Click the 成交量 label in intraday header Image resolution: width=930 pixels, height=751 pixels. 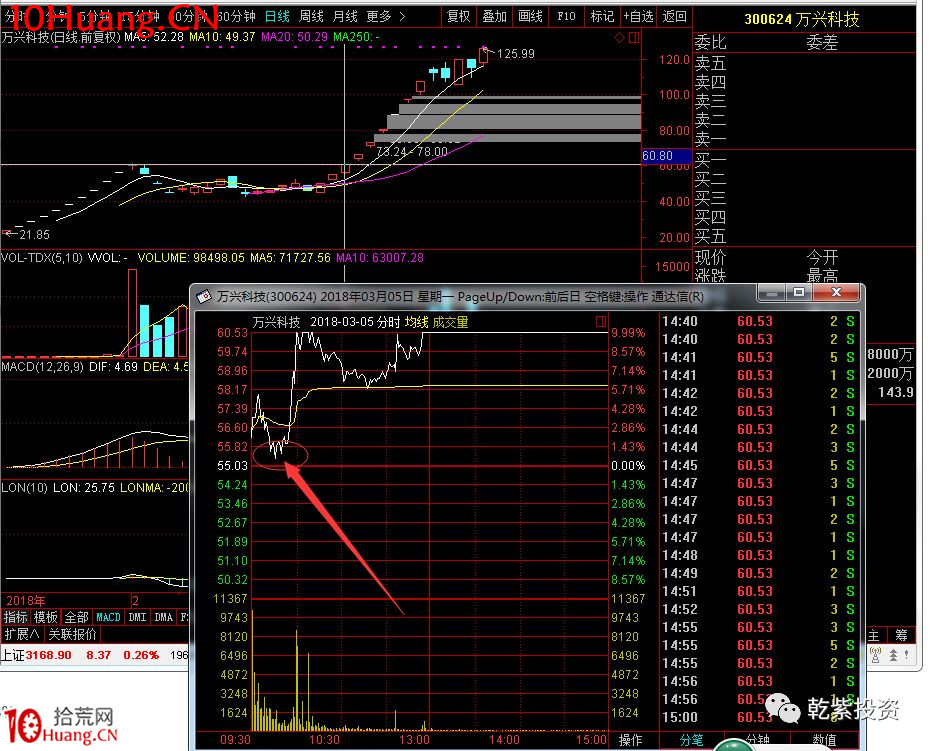(x=450, y=322)
